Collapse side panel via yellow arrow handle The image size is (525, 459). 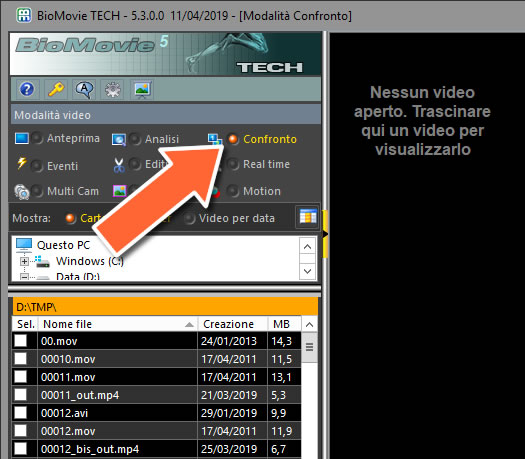(x=325, y=234)
